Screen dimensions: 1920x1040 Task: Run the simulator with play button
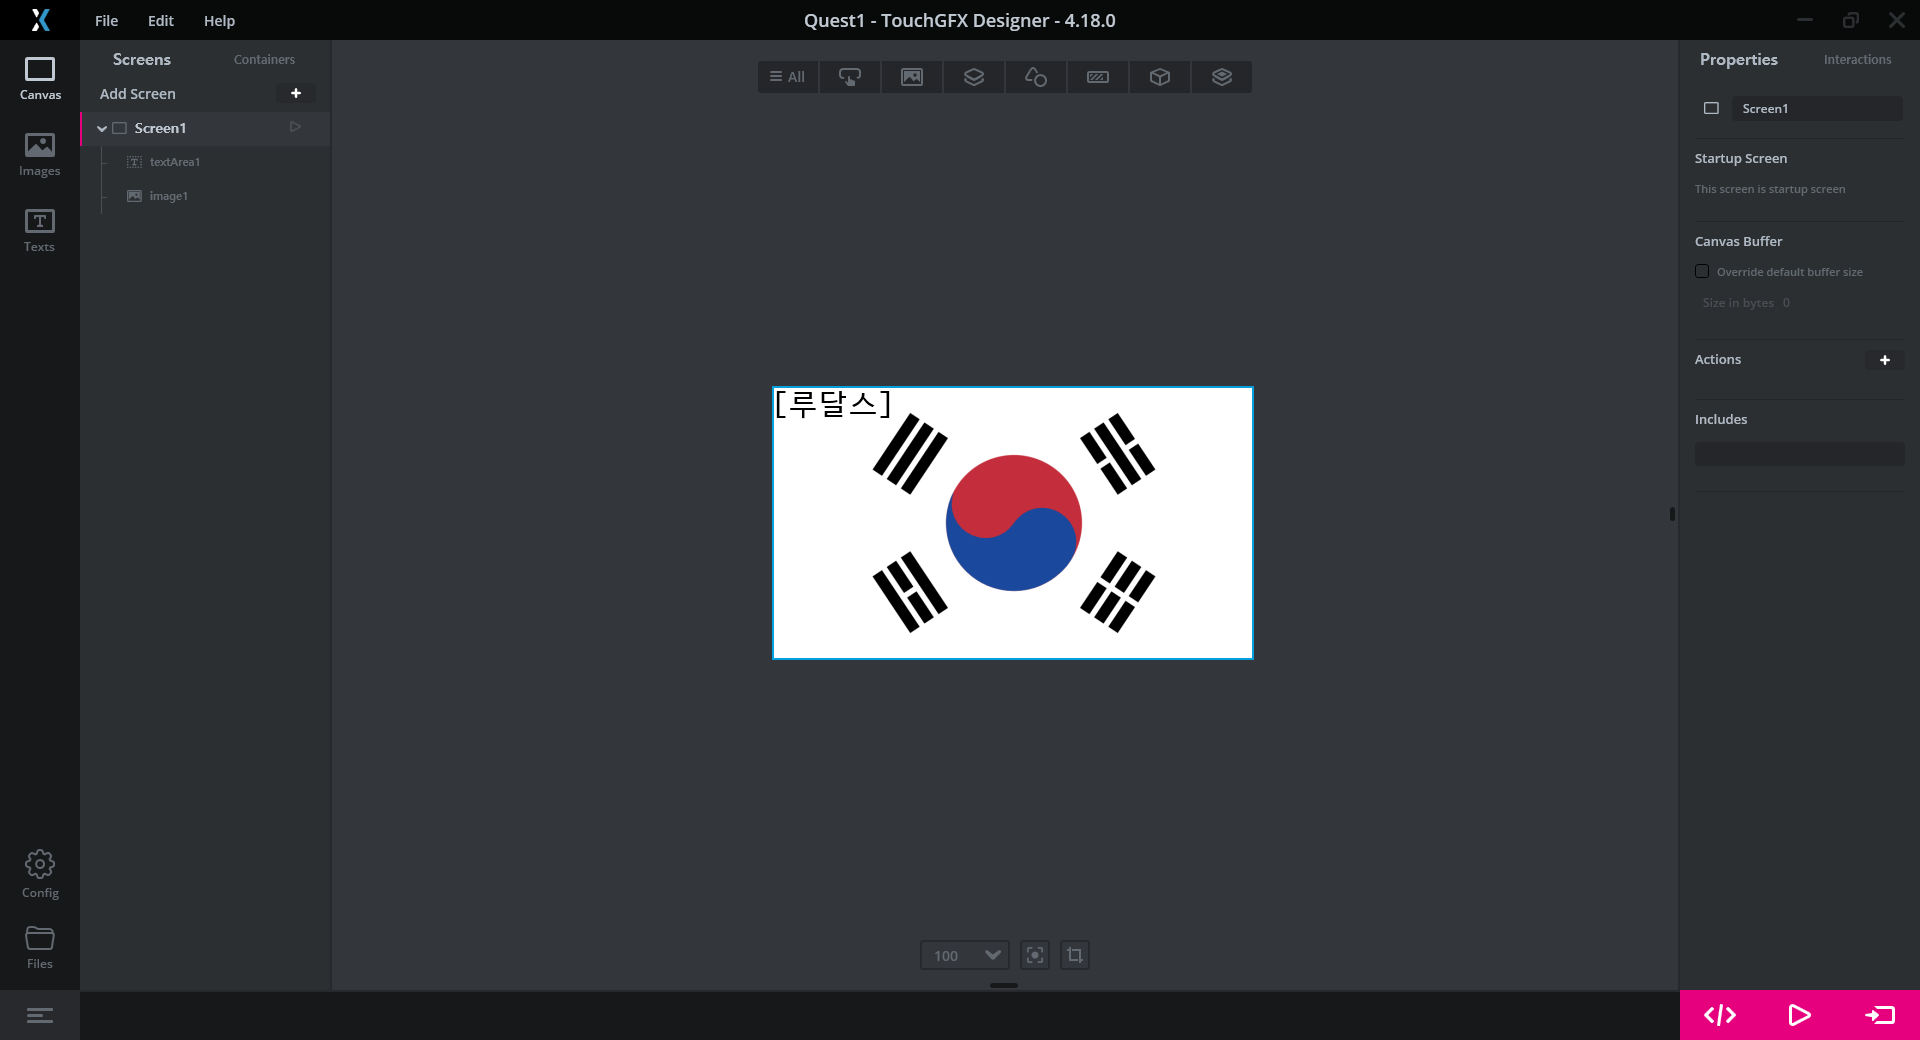[x=1799, y=1015]
